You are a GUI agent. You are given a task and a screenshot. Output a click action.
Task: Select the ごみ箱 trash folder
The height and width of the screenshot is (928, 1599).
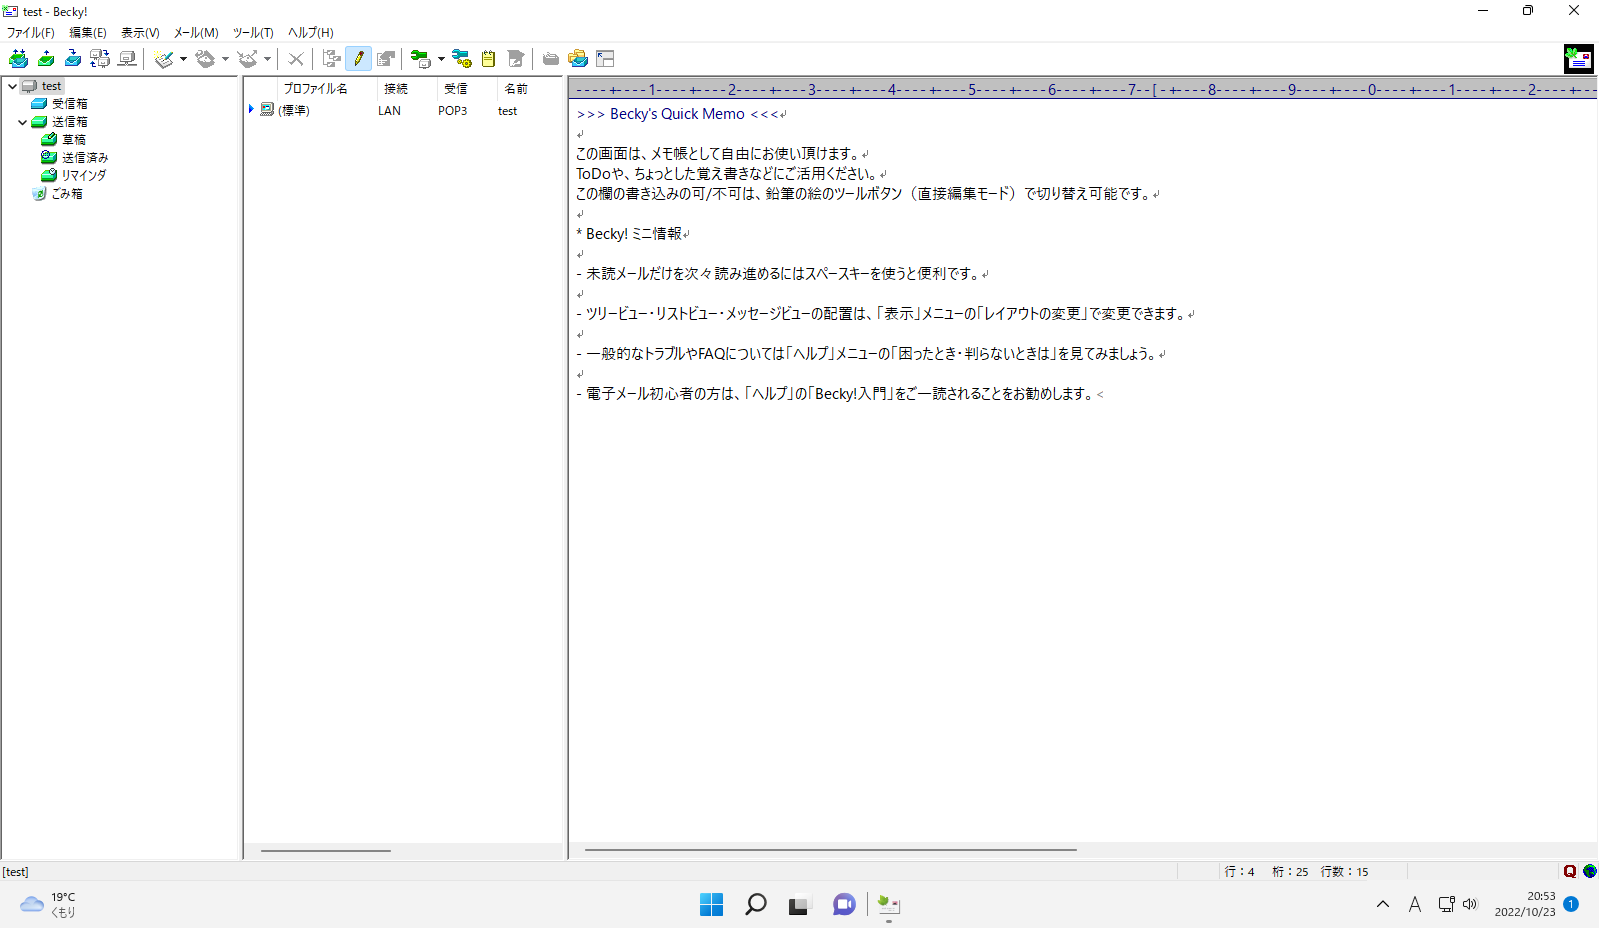(x=67, y=194)
